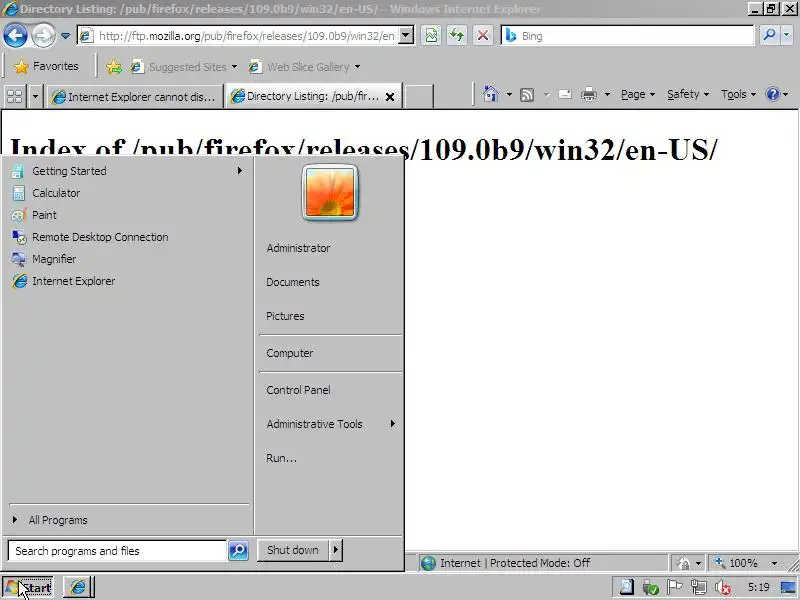Switch to the 'Internet Explorer cannot dis...' tab

tap(134, 96)
